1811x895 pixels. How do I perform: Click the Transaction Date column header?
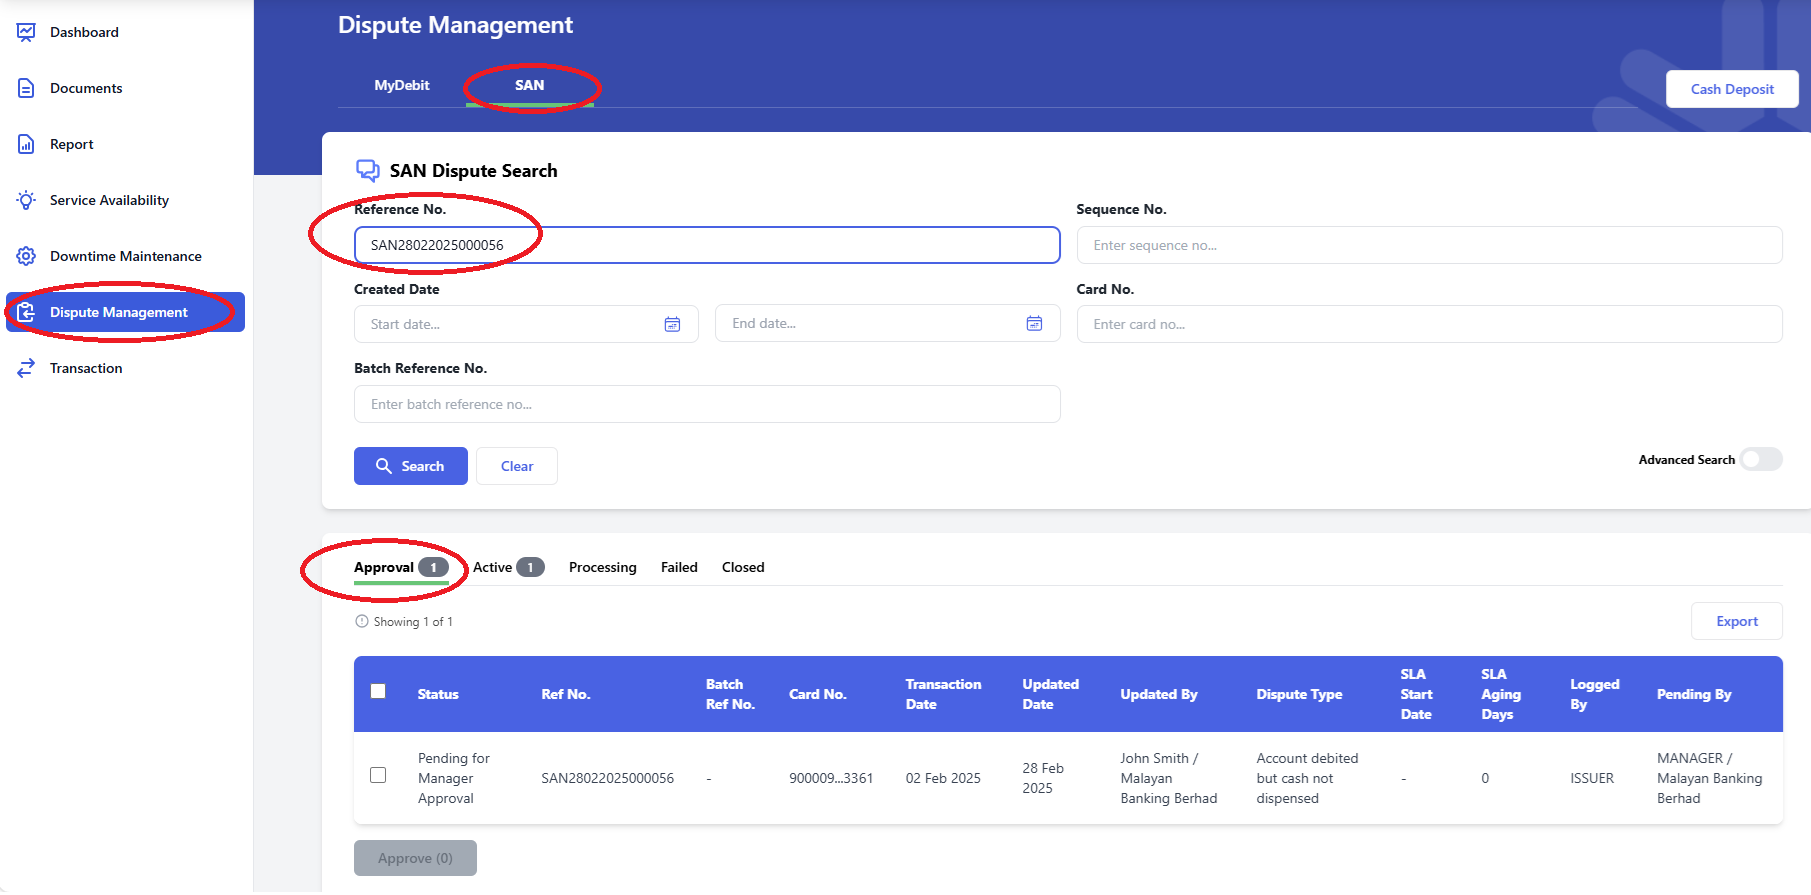click(943, 694)
